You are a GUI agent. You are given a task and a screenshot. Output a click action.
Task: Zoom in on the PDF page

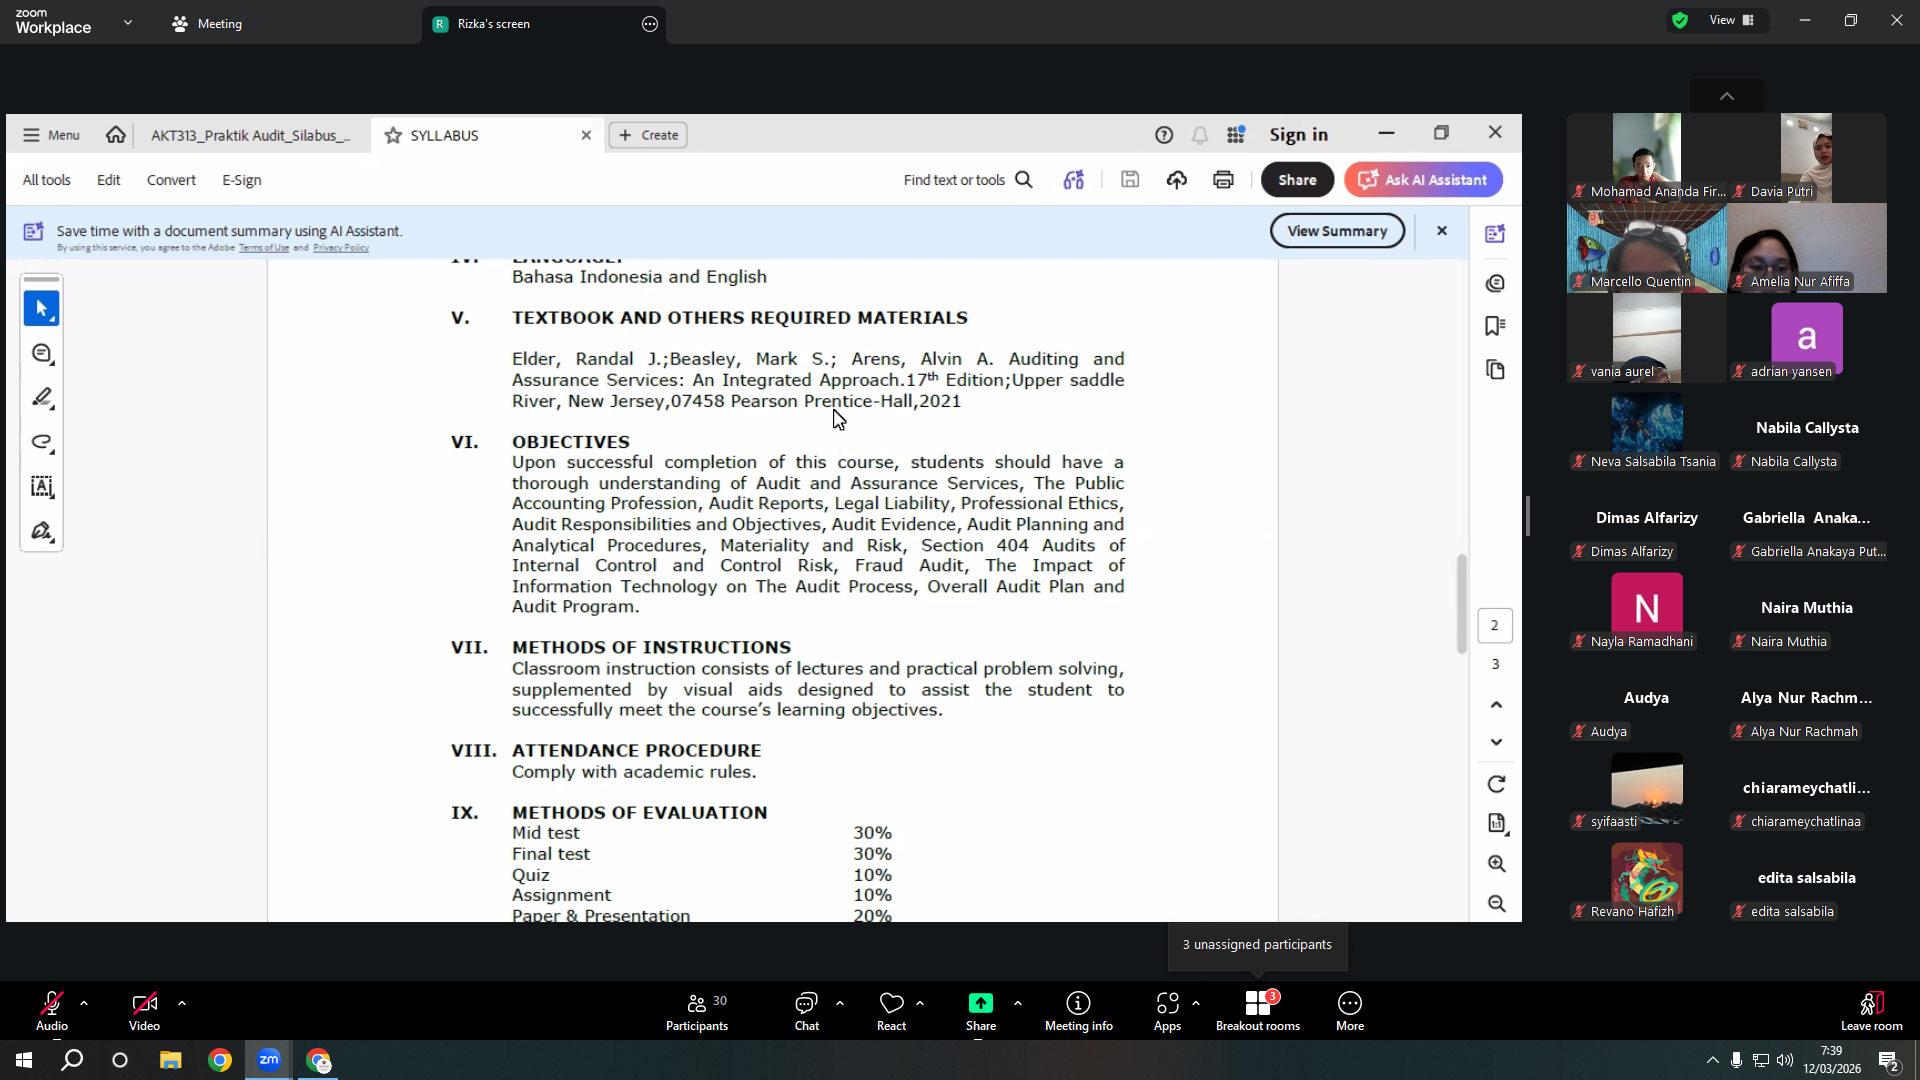click(x=1496, y=864)
